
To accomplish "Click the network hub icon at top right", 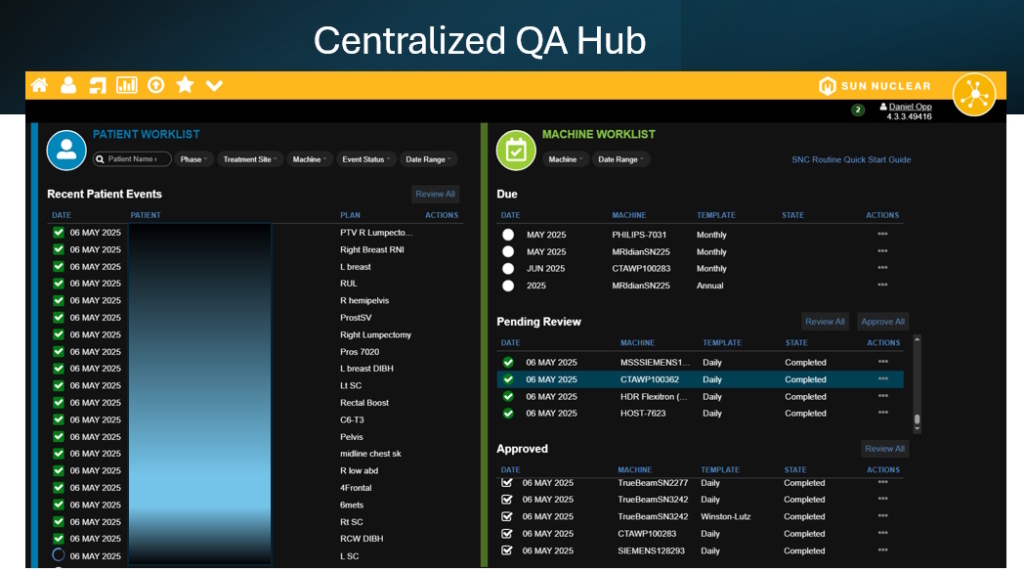I will (x=973, y=95).
